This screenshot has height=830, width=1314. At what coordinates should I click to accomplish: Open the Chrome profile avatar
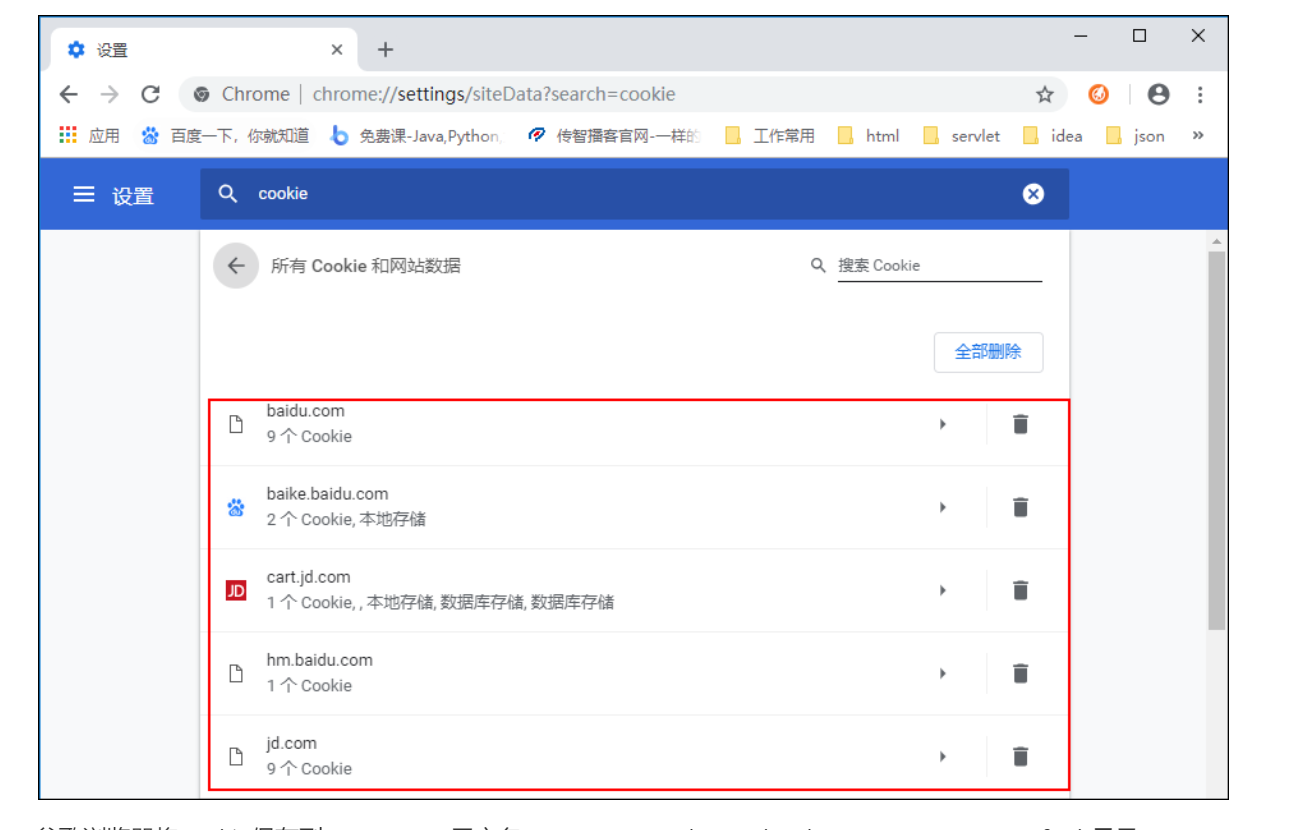point(1158,94)
